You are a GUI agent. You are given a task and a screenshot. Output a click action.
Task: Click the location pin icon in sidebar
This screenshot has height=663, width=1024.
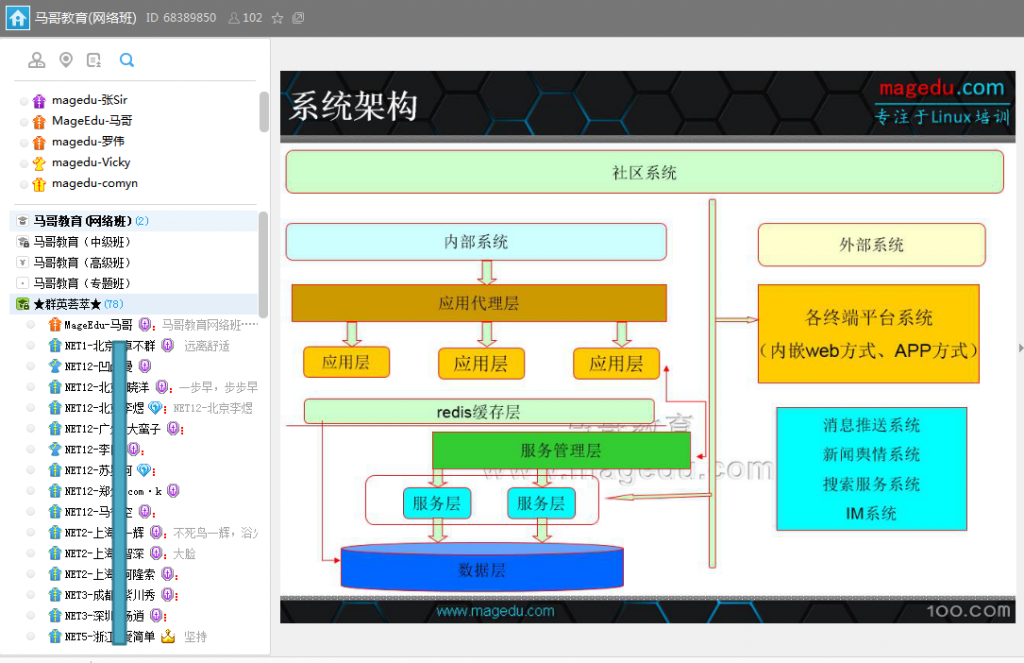(x=66, y=61)
